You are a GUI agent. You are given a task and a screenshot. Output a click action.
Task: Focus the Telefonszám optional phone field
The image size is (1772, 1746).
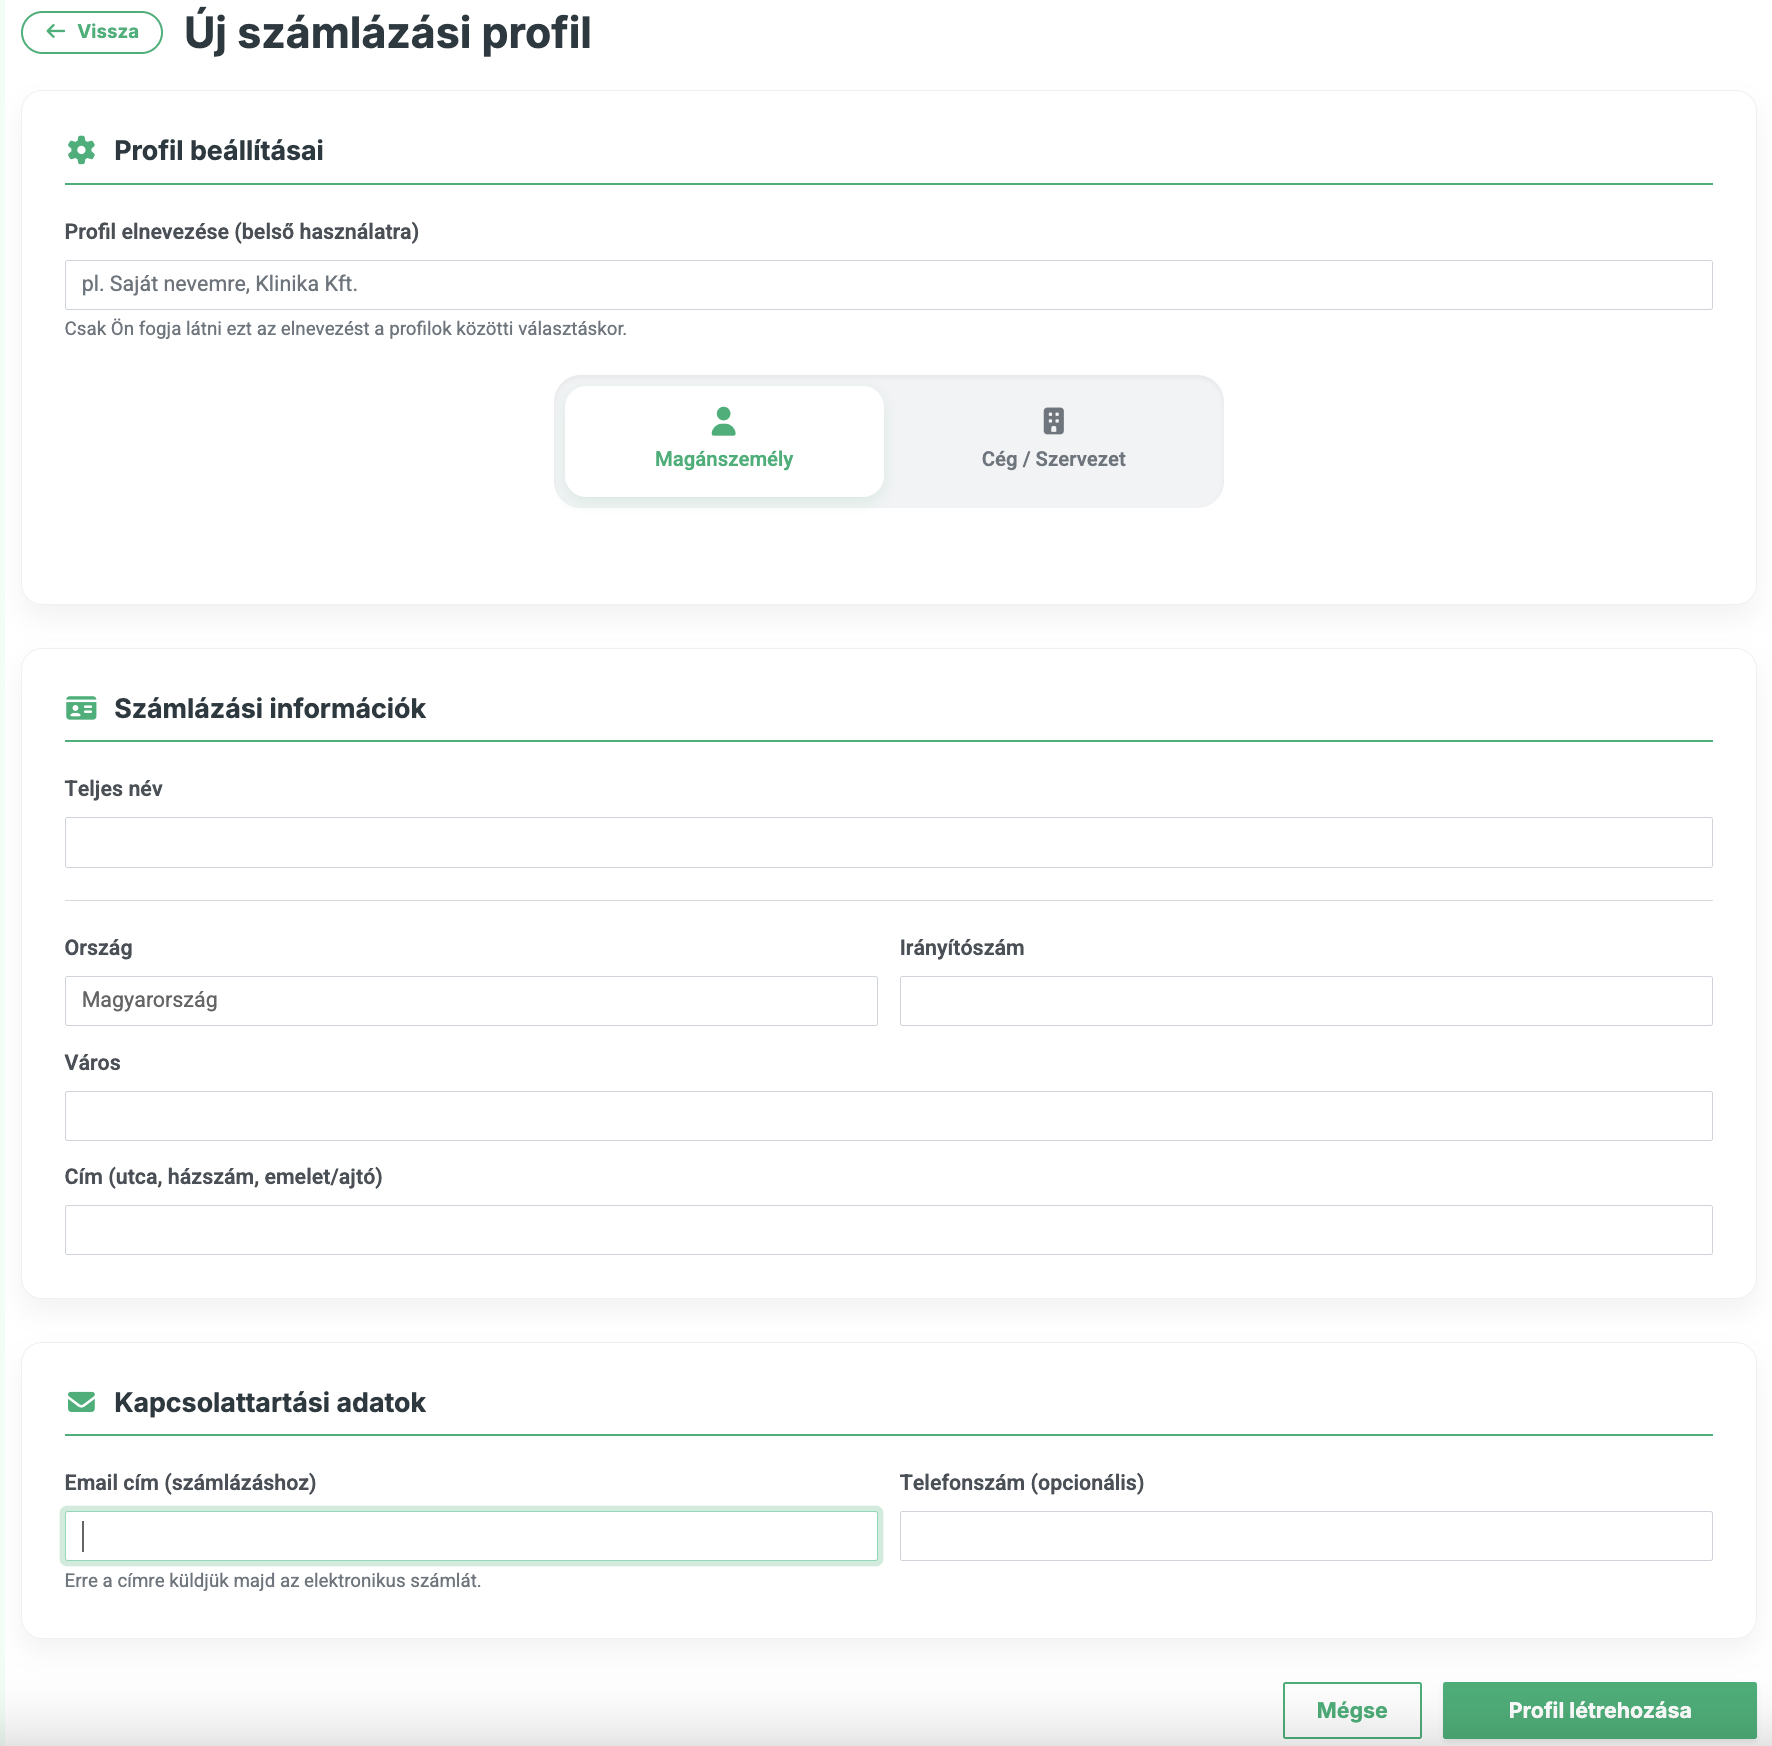point(1305,1535)
